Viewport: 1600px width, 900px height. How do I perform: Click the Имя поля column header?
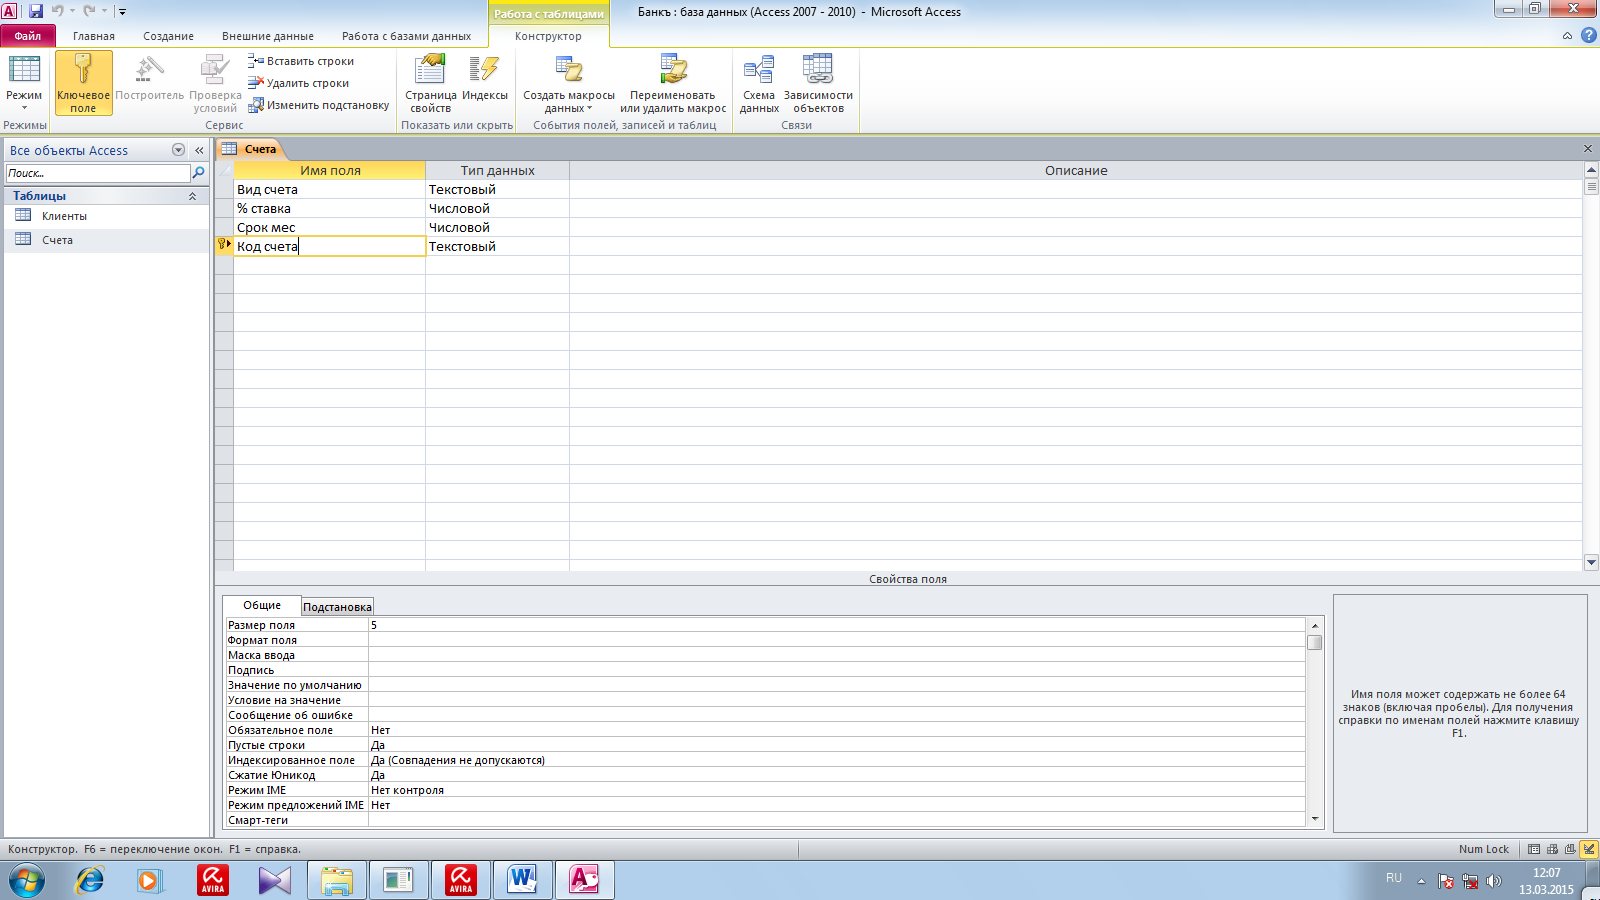[329, 170]
